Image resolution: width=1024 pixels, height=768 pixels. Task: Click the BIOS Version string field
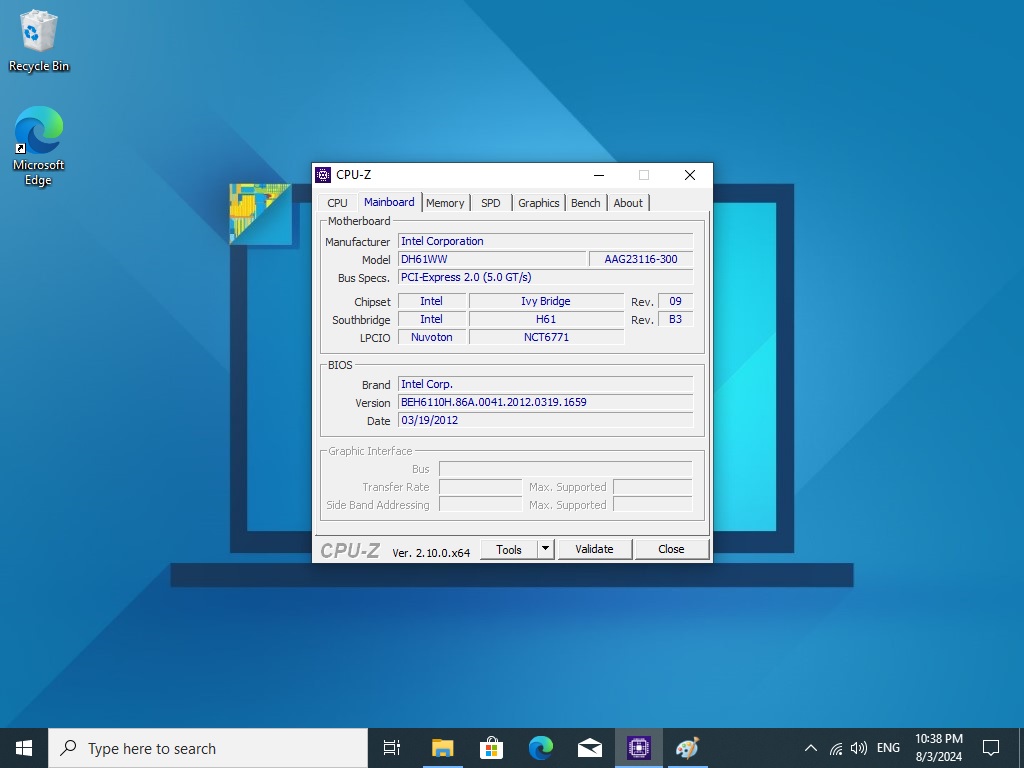[x=545, y=402]
